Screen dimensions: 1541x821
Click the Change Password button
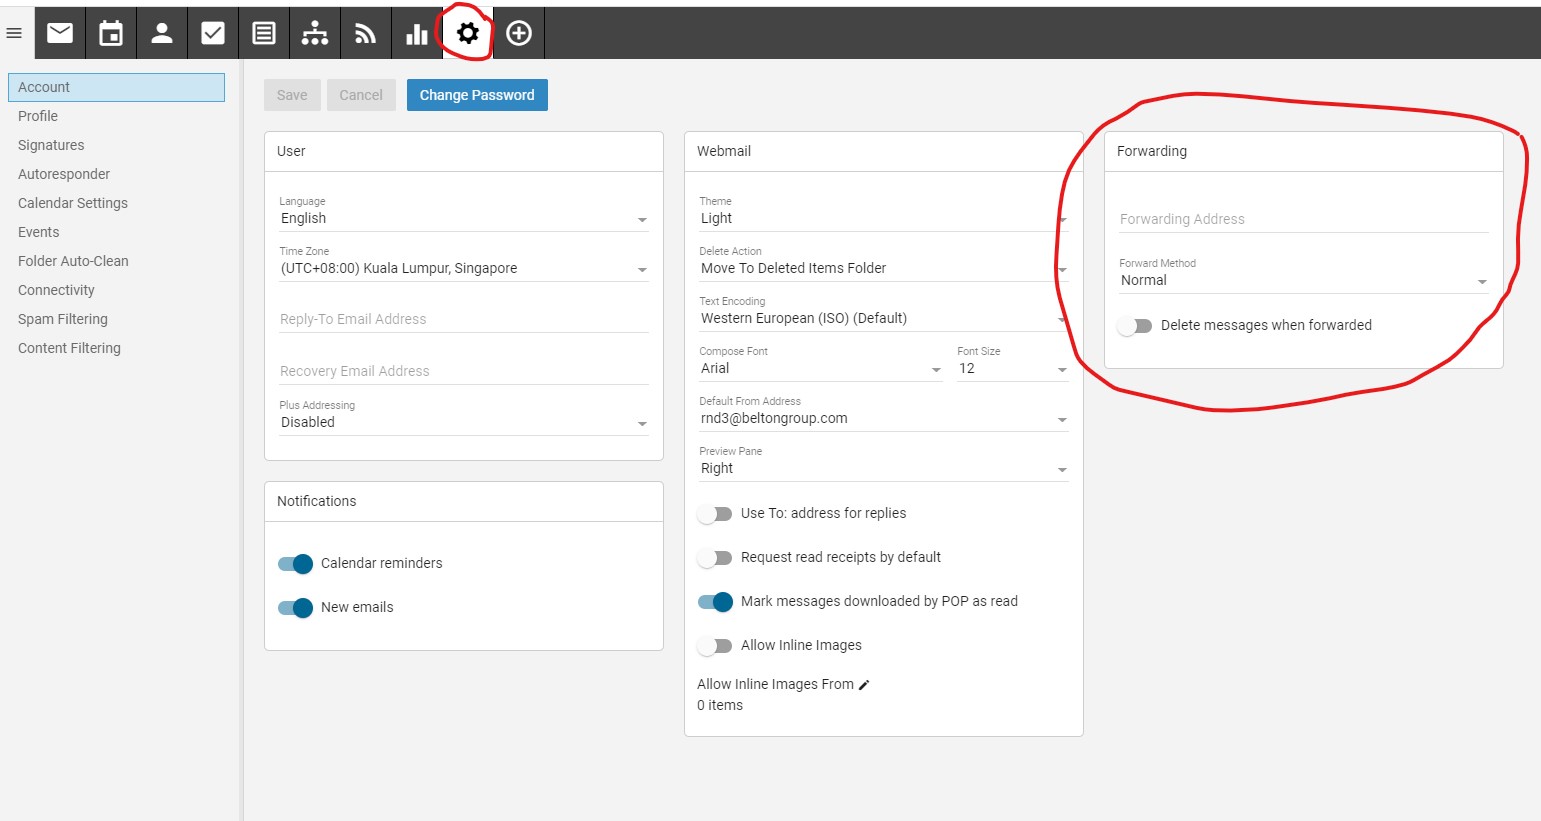point(477,95)
